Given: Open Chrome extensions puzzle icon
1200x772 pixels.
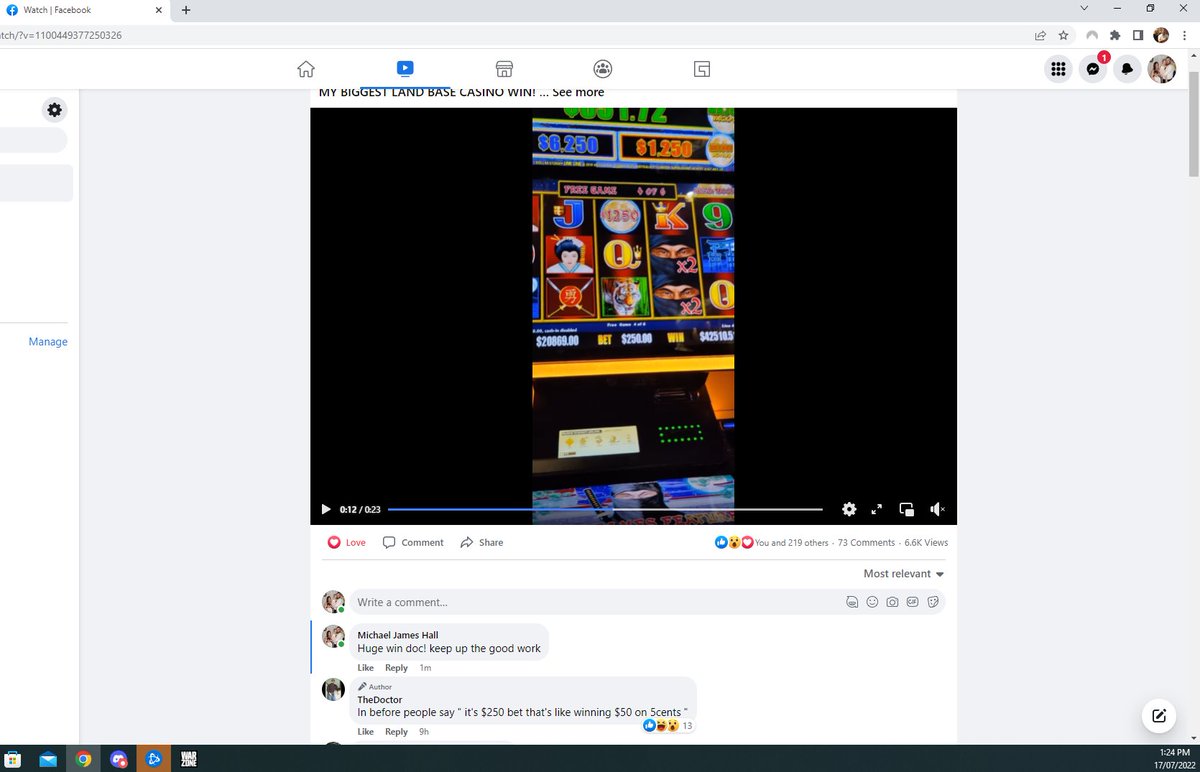Looking at the screenshot, I should pos(1114,35).
